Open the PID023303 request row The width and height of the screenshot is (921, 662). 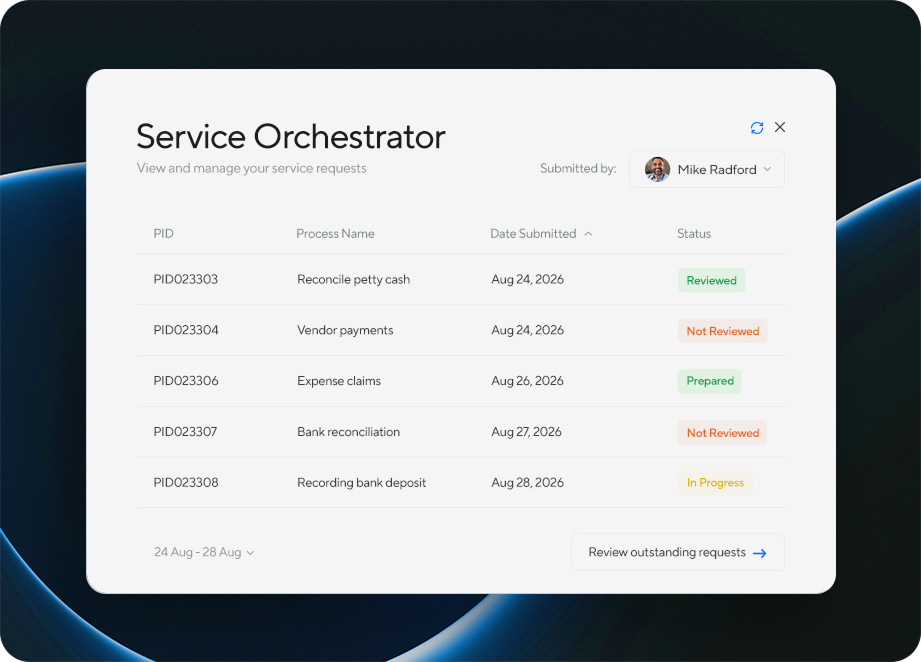click(x=185, y=280)
